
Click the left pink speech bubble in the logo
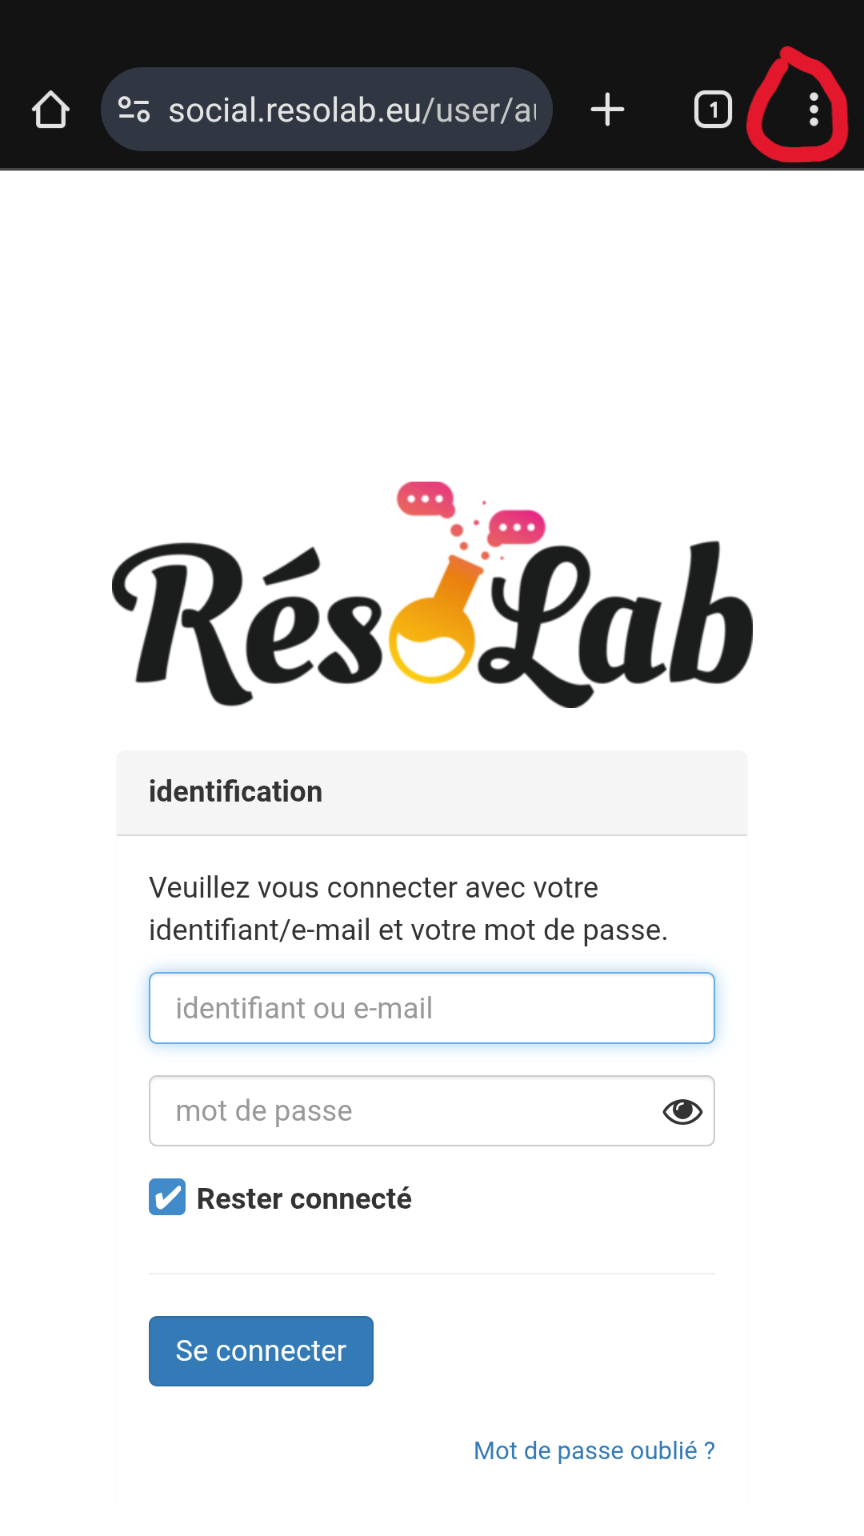[x=426, y=499]
